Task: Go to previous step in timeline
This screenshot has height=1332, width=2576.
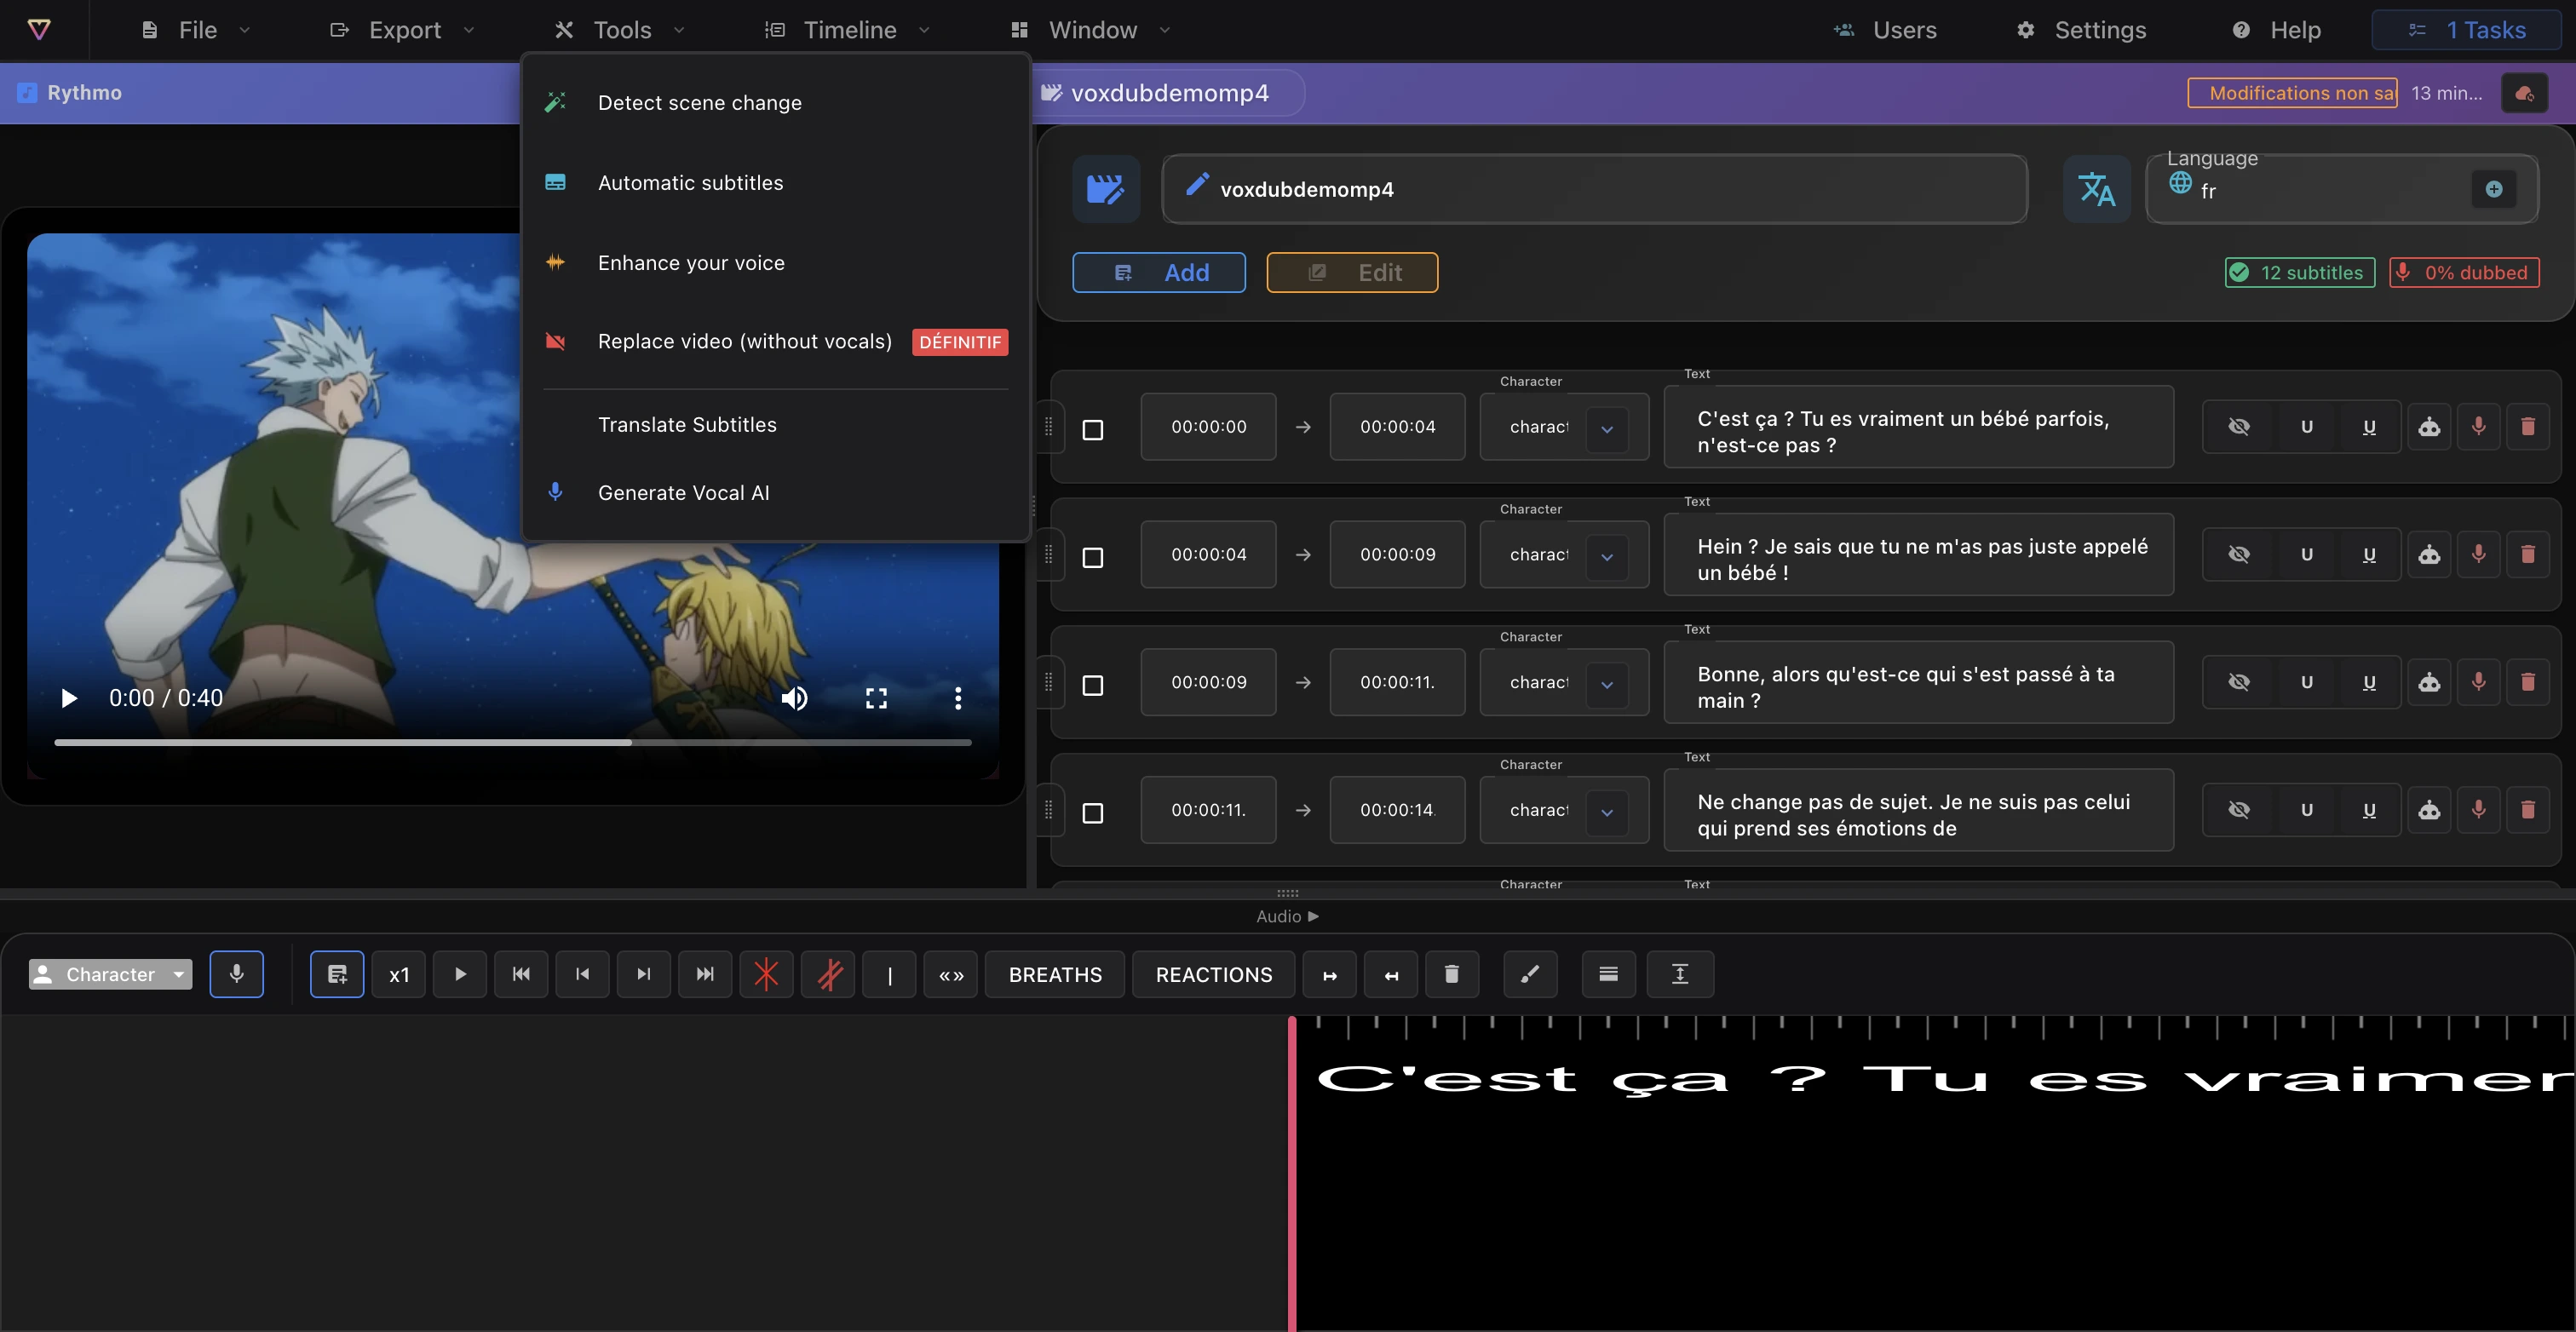Action: tap(583, 974)
